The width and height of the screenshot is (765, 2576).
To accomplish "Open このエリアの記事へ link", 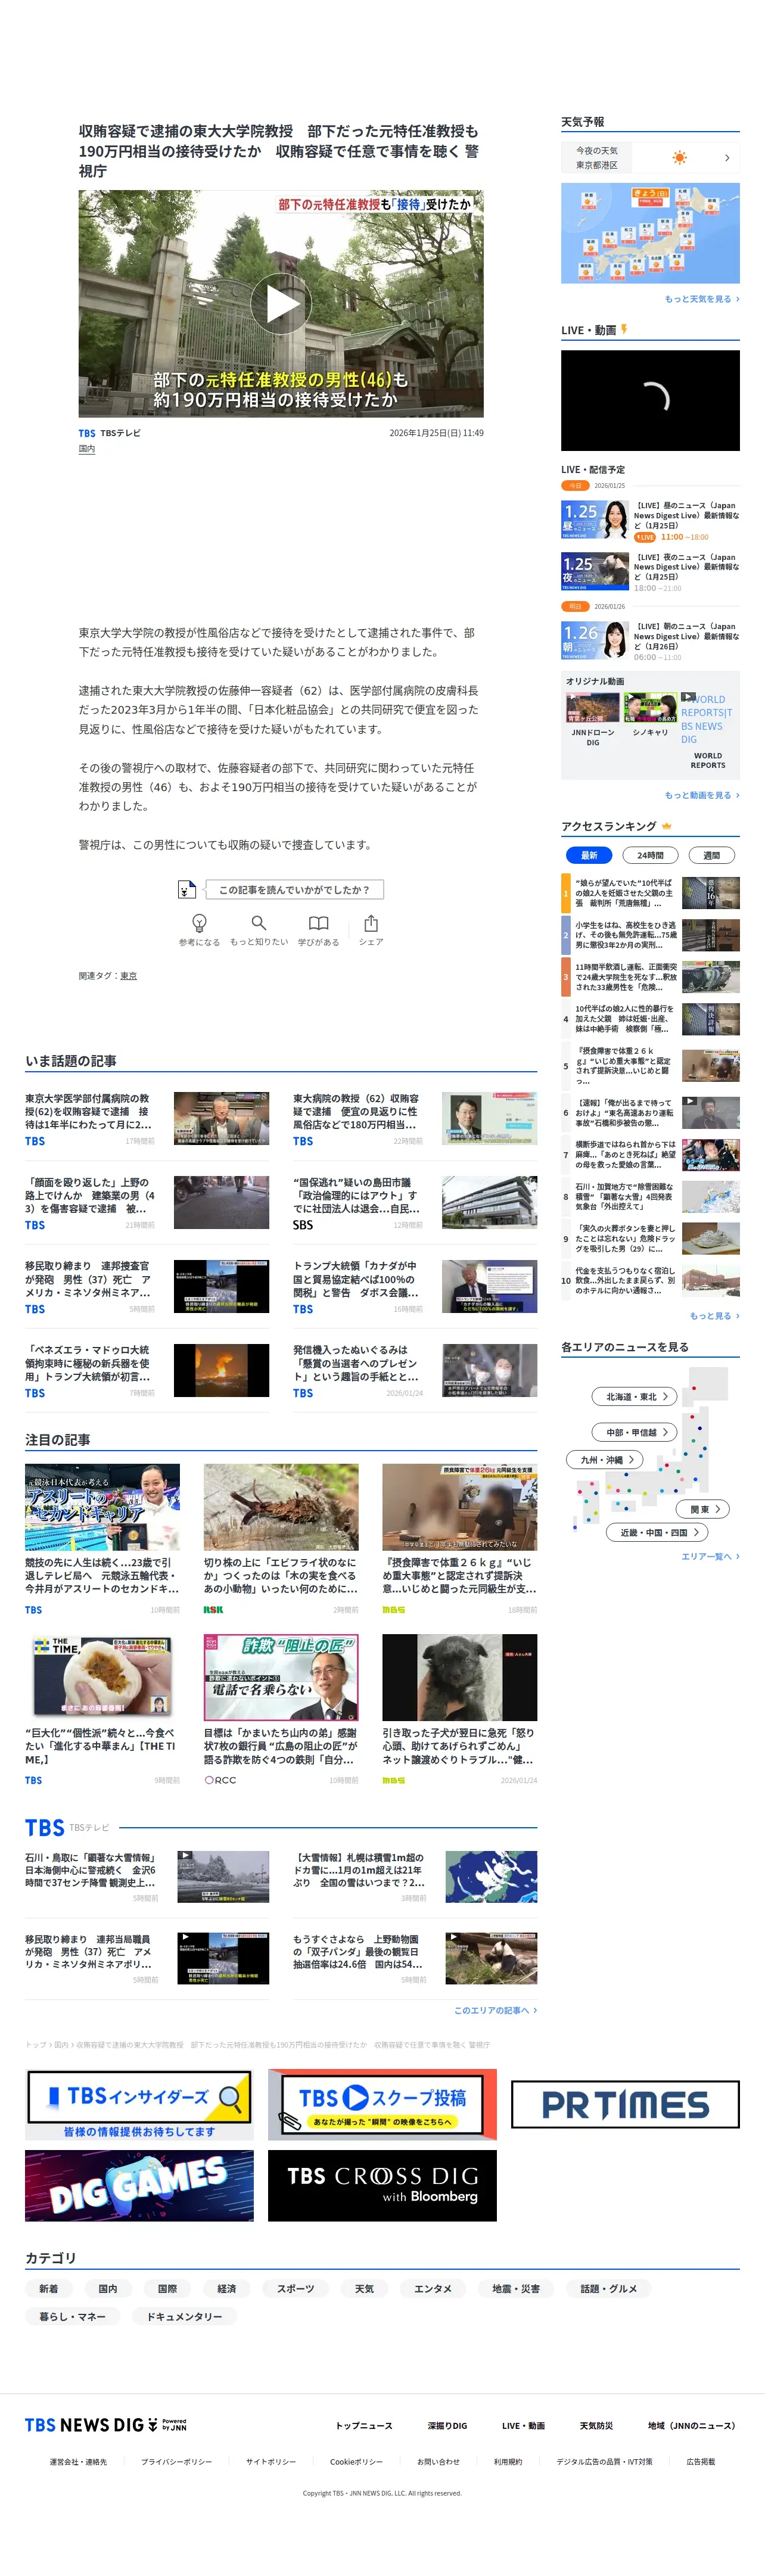I will pos(496,2010).
